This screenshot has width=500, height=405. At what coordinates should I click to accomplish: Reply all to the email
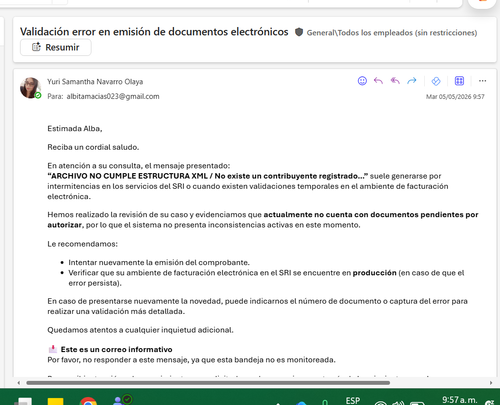[395, 81]
